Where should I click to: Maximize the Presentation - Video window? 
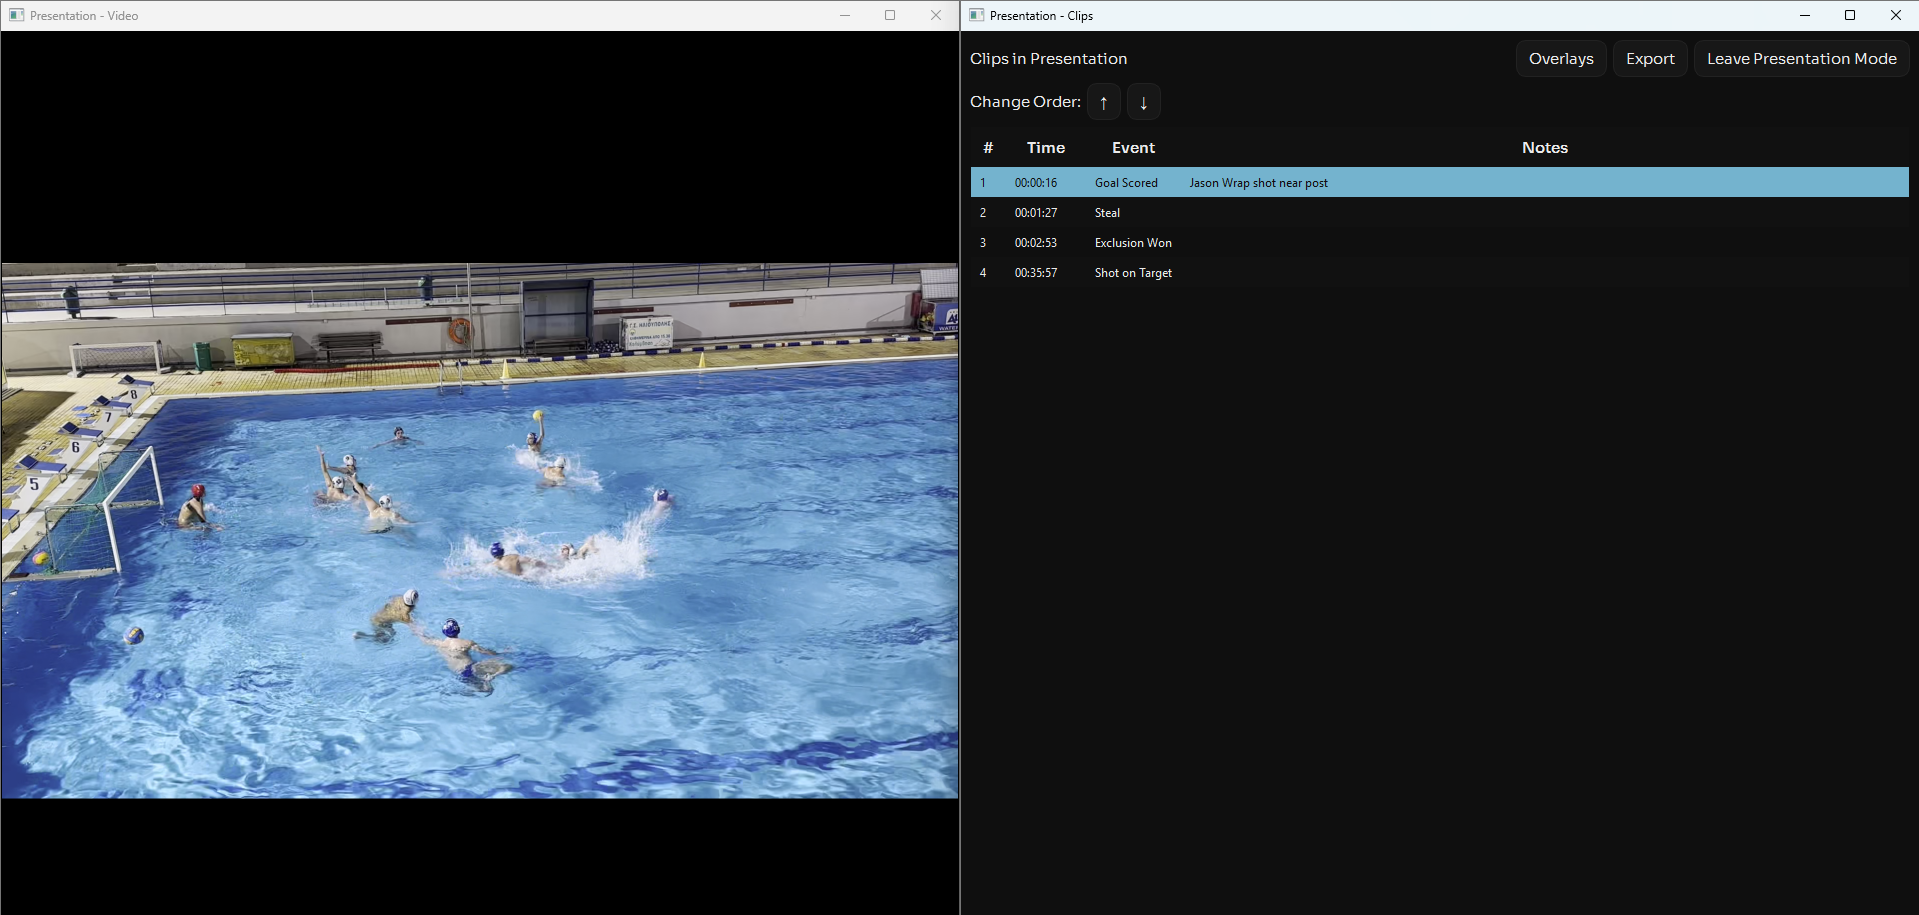point(889,15)
